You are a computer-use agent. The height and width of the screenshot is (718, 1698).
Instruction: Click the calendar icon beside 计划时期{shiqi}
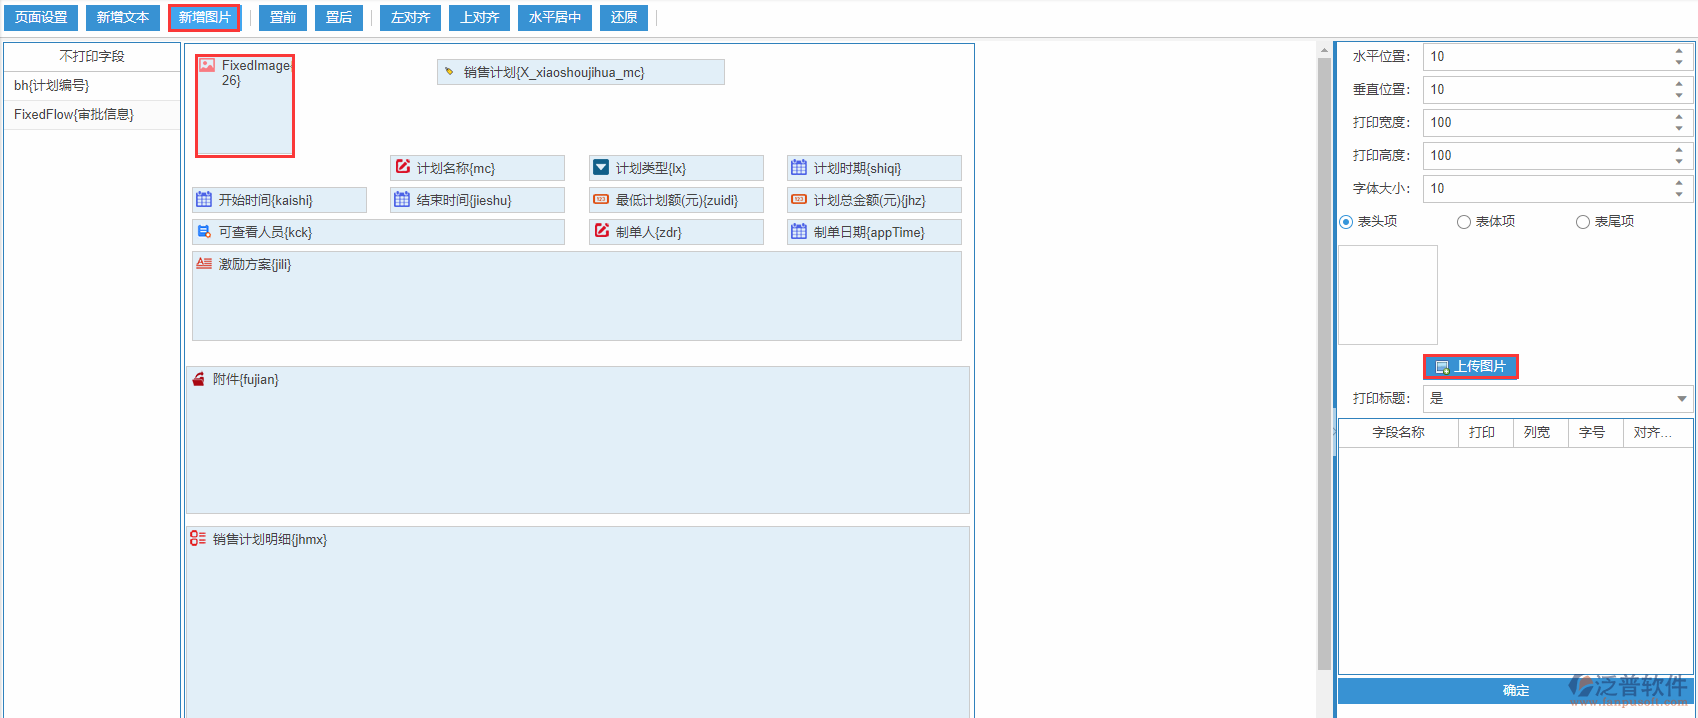click(798, 167)
